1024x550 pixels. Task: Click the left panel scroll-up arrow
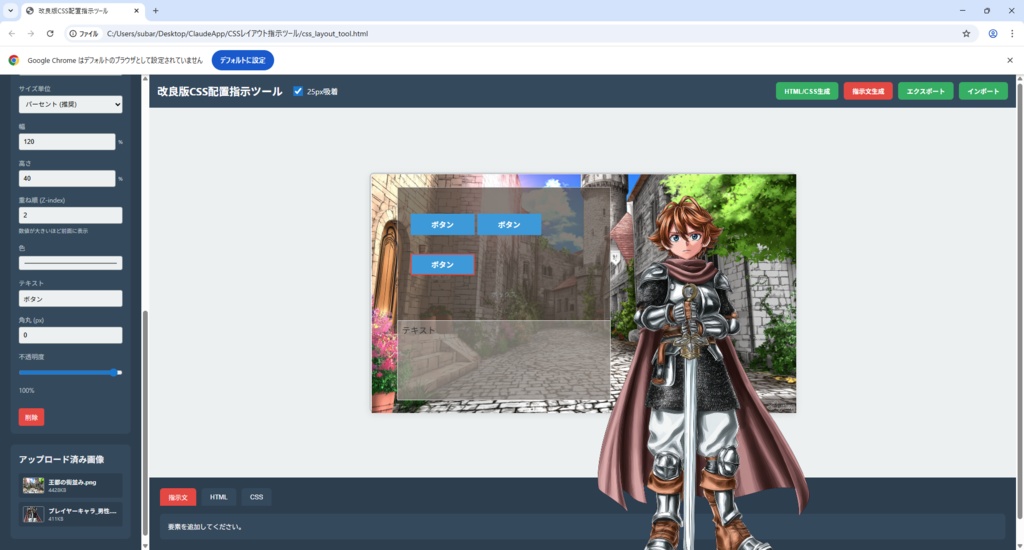click(x=145, y=79)
